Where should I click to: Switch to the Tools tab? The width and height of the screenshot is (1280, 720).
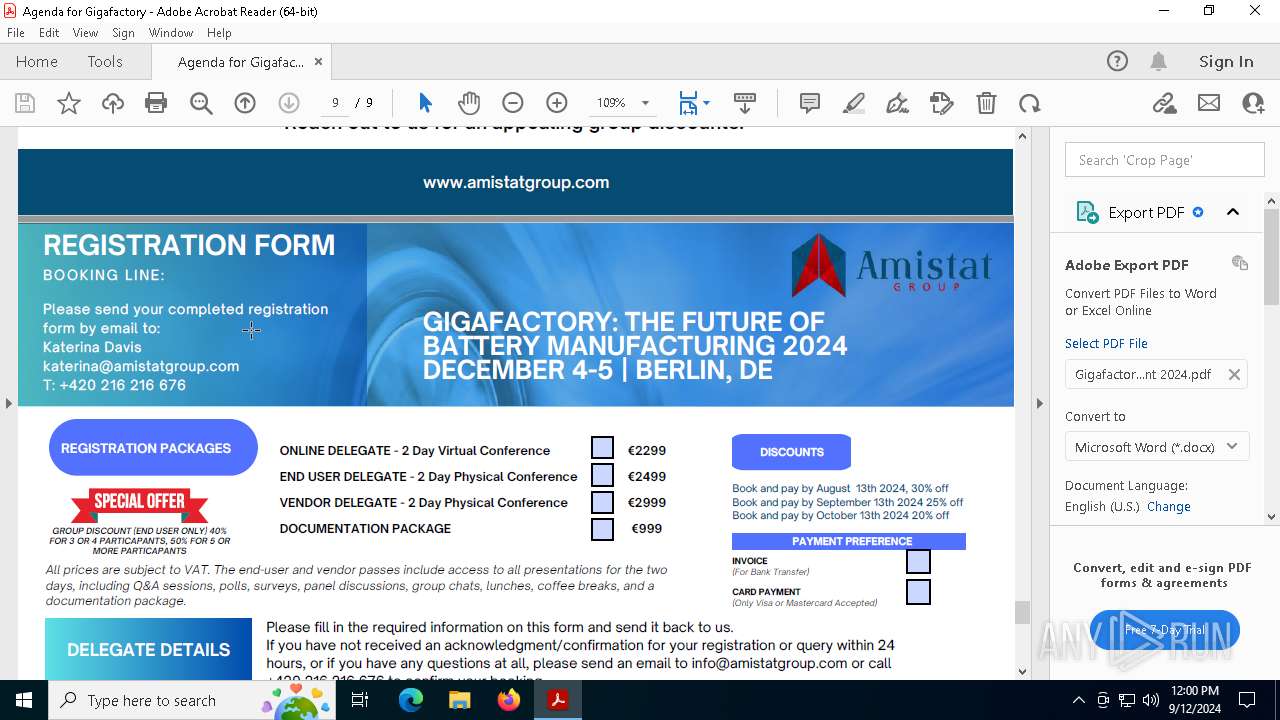pyautogui.click(x=105, y=61)
